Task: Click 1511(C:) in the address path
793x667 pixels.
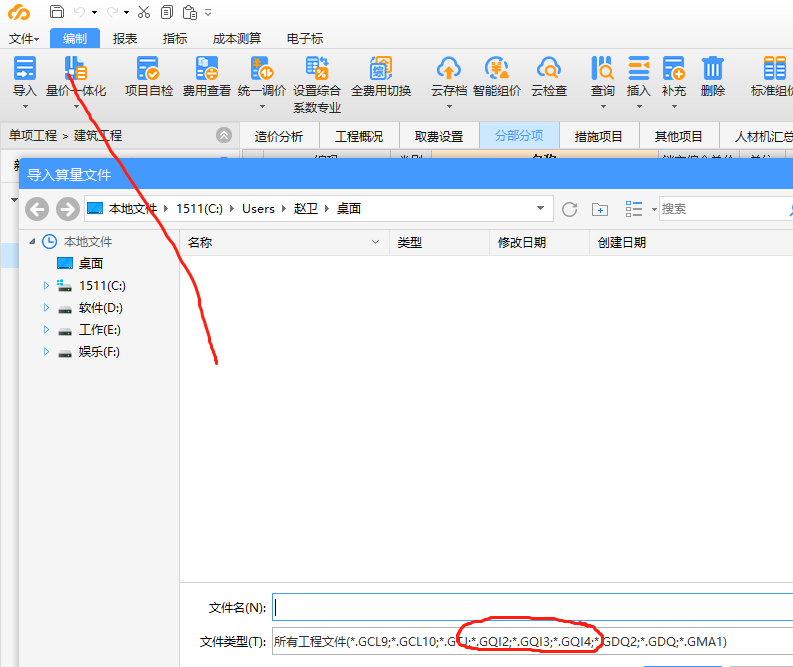Action: pos(199,208)
